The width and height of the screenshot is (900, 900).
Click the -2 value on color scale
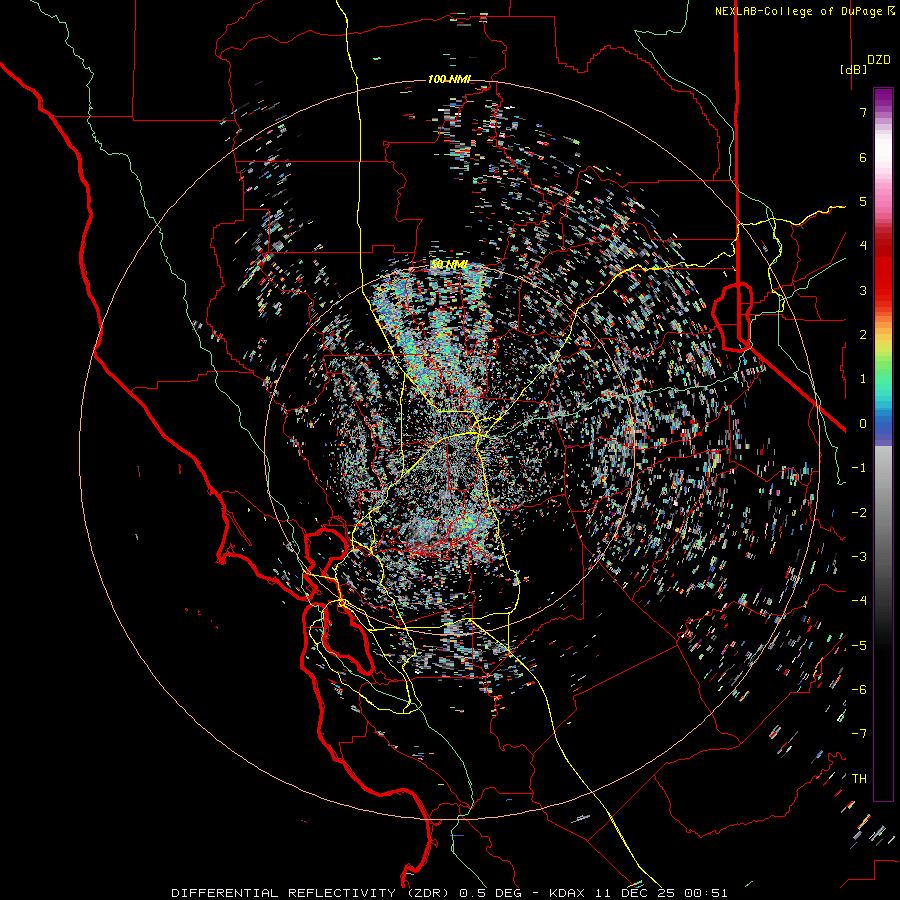tap(859, 512)
